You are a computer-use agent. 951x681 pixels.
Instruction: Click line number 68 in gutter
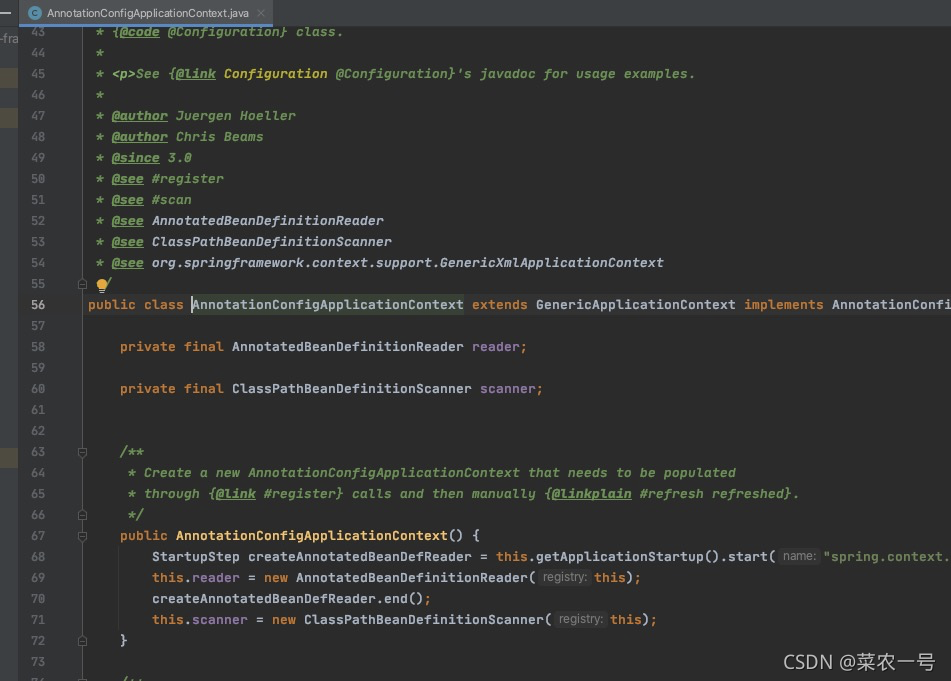pyautogui.click(x=38, y=557)
